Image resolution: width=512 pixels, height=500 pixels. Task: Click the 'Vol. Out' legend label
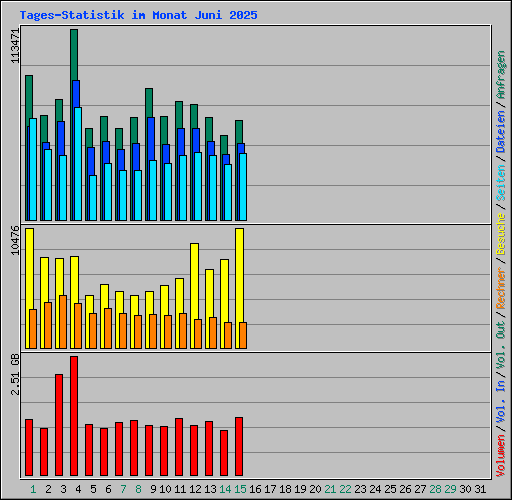click(x=501, y=344)
